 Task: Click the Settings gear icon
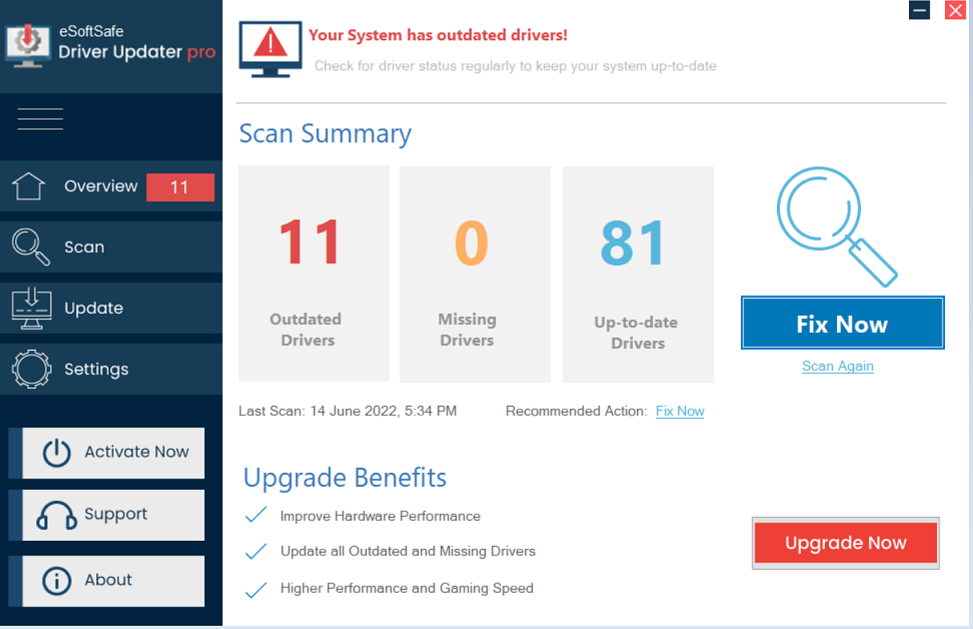[31, 369]
